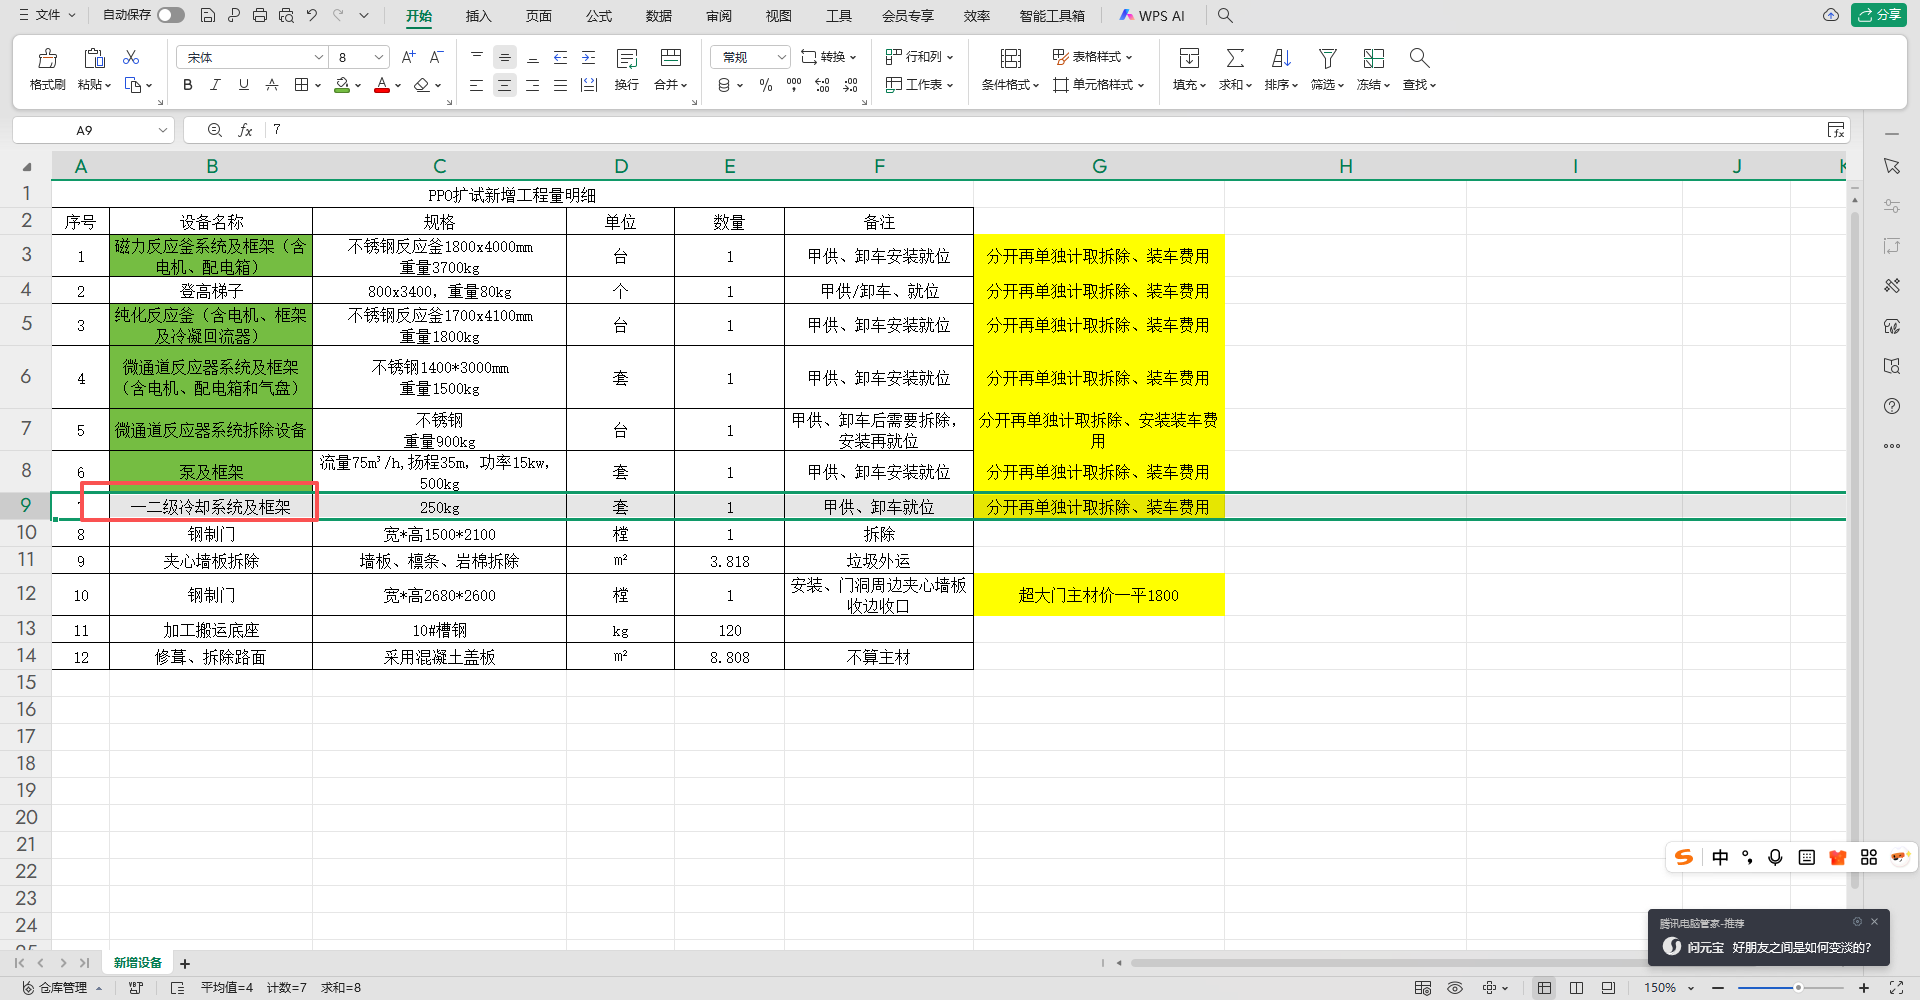Open the rows and columns (行和列) dropdown
Viewport: 1920px width, 1000px height.
point(919,57)
